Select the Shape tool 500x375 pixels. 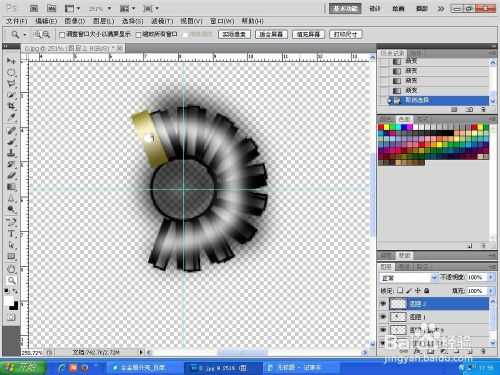tap(11, 256)
